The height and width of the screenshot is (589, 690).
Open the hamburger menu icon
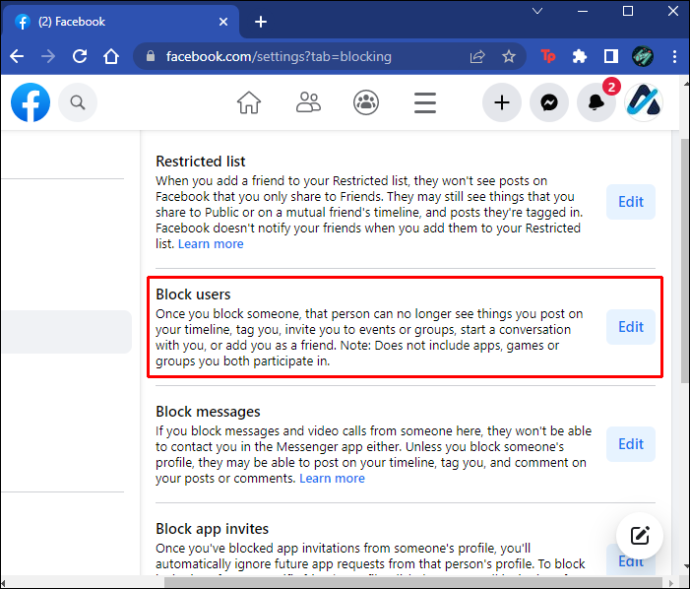[x=425, y=103]
